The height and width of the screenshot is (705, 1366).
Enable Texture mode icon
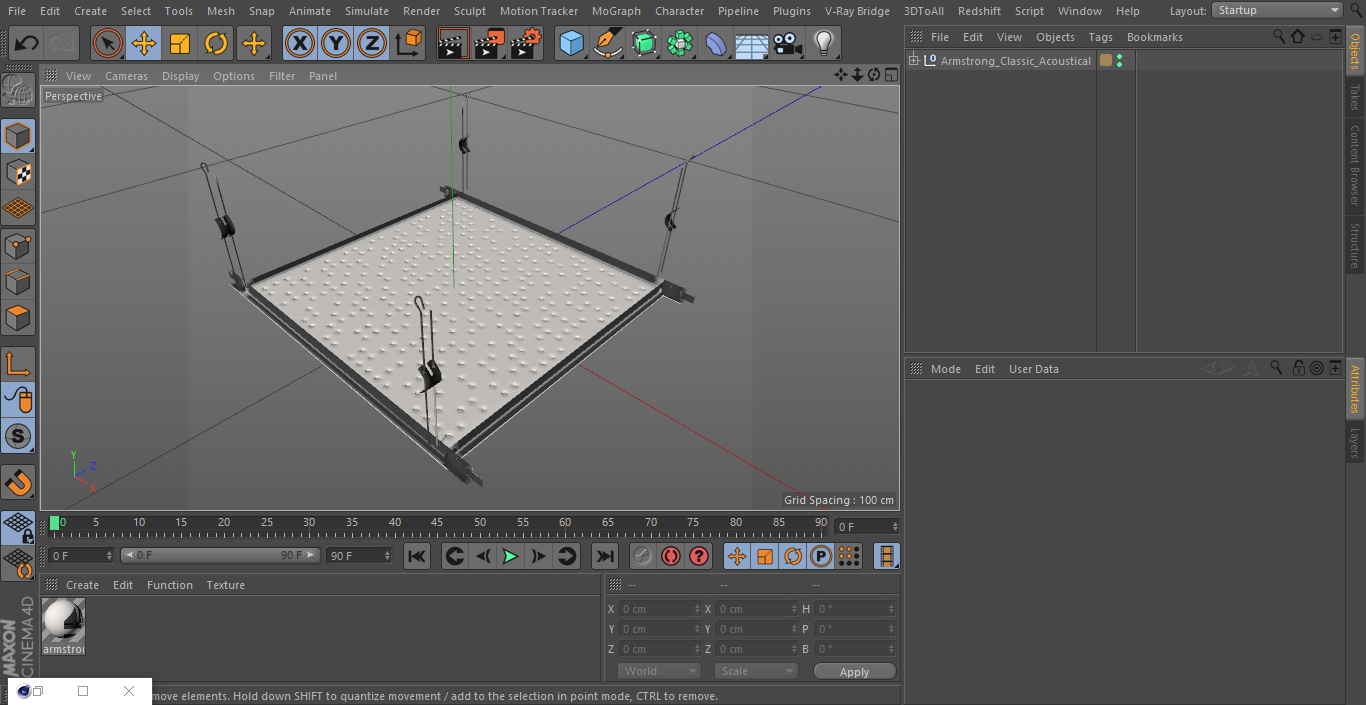click(x=18, y=173)
